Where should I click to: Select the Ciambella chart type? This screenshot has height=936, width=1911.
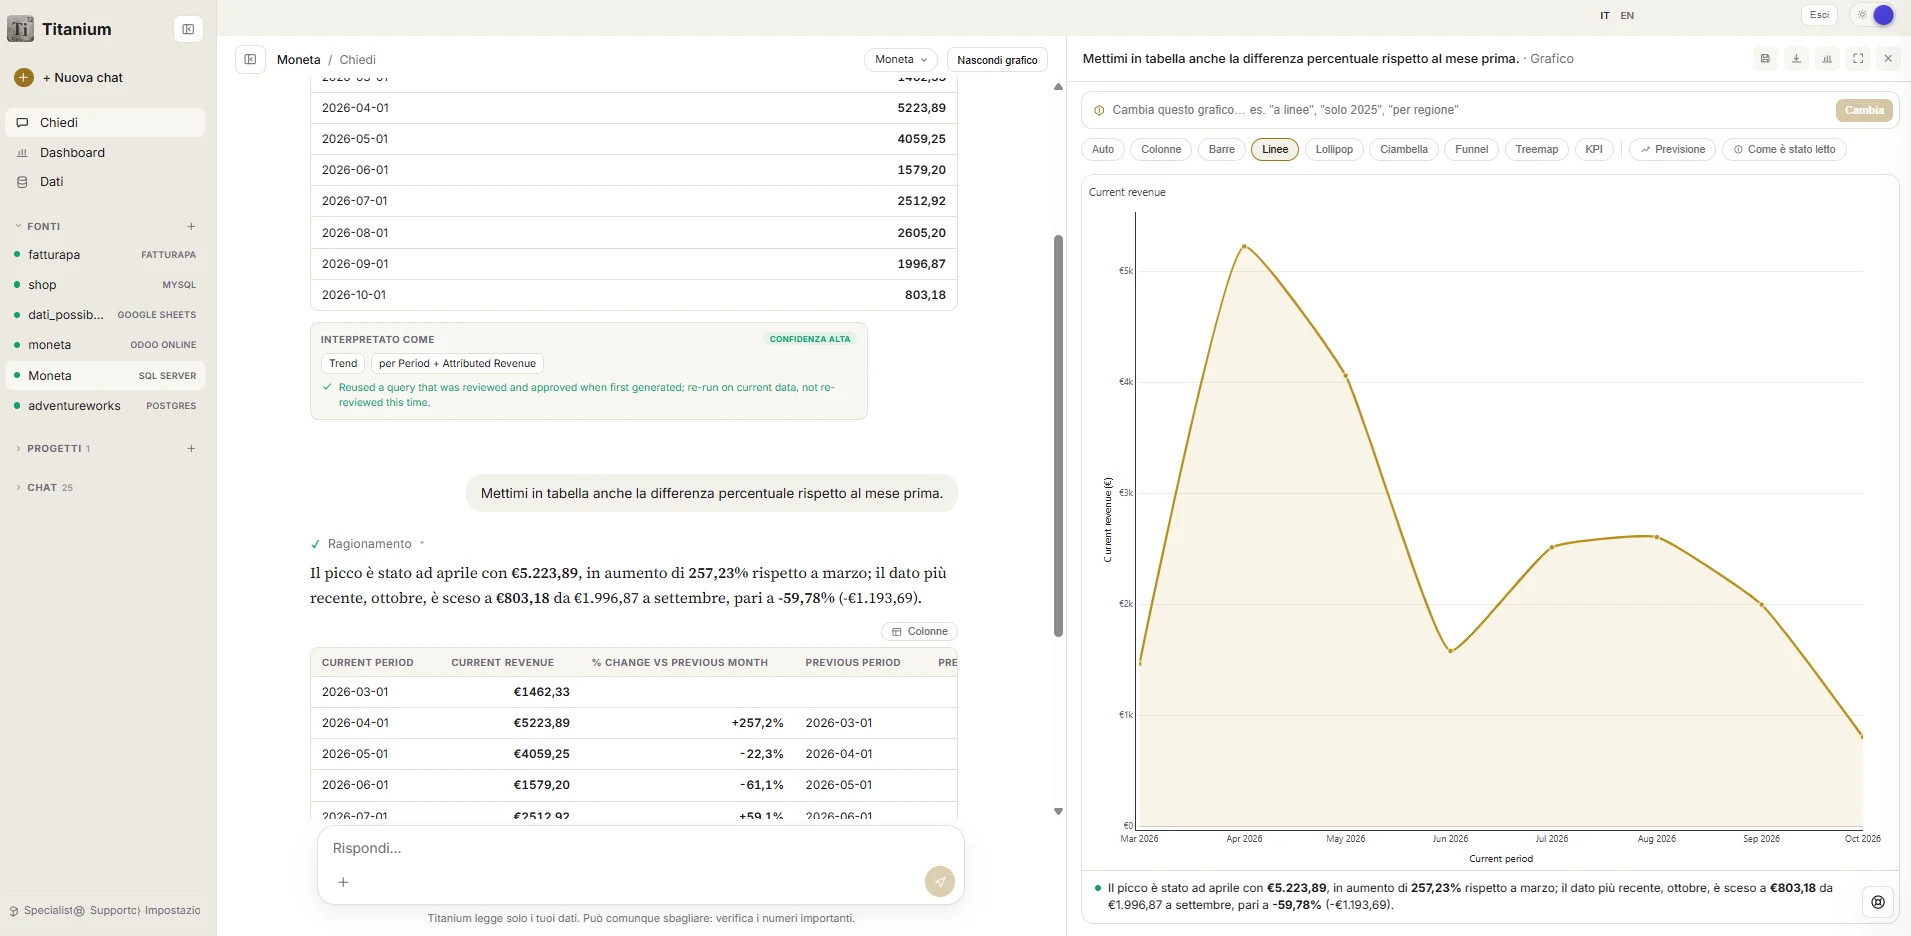pos(1403,150)
